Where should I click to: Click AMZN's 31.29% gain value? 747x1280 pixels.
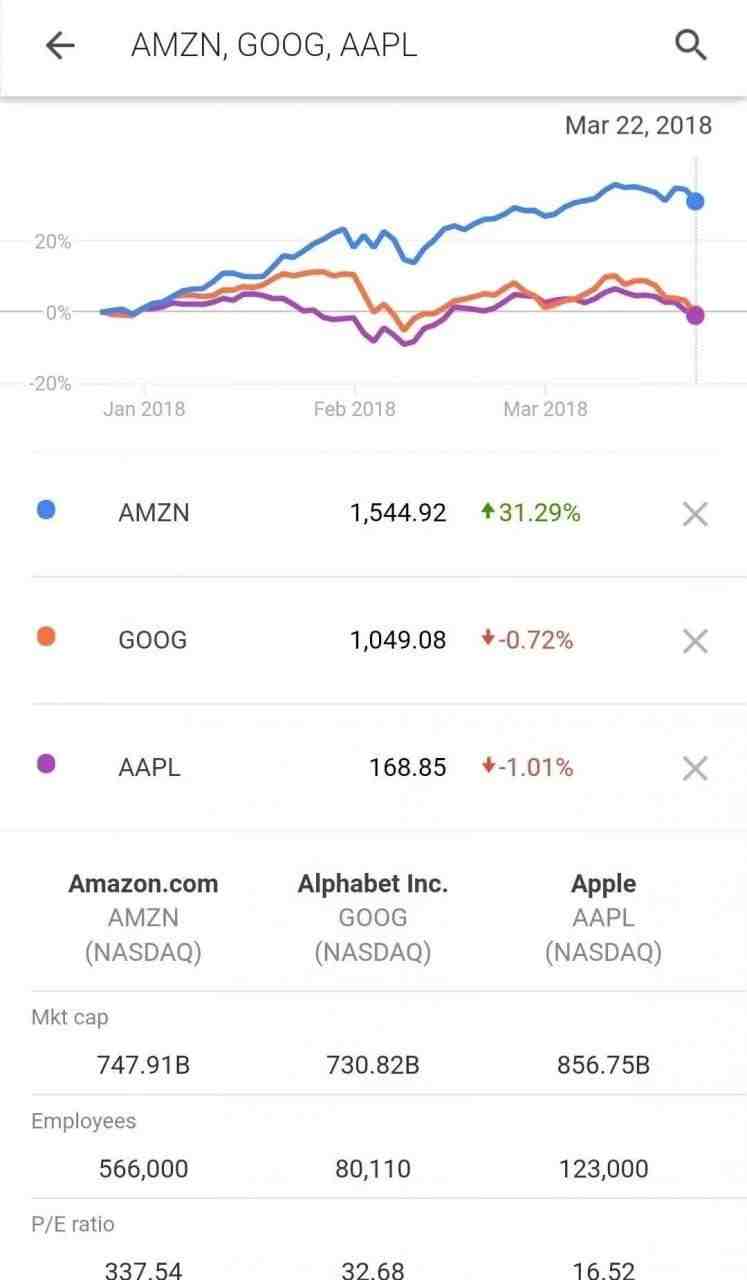click(530, 513)
